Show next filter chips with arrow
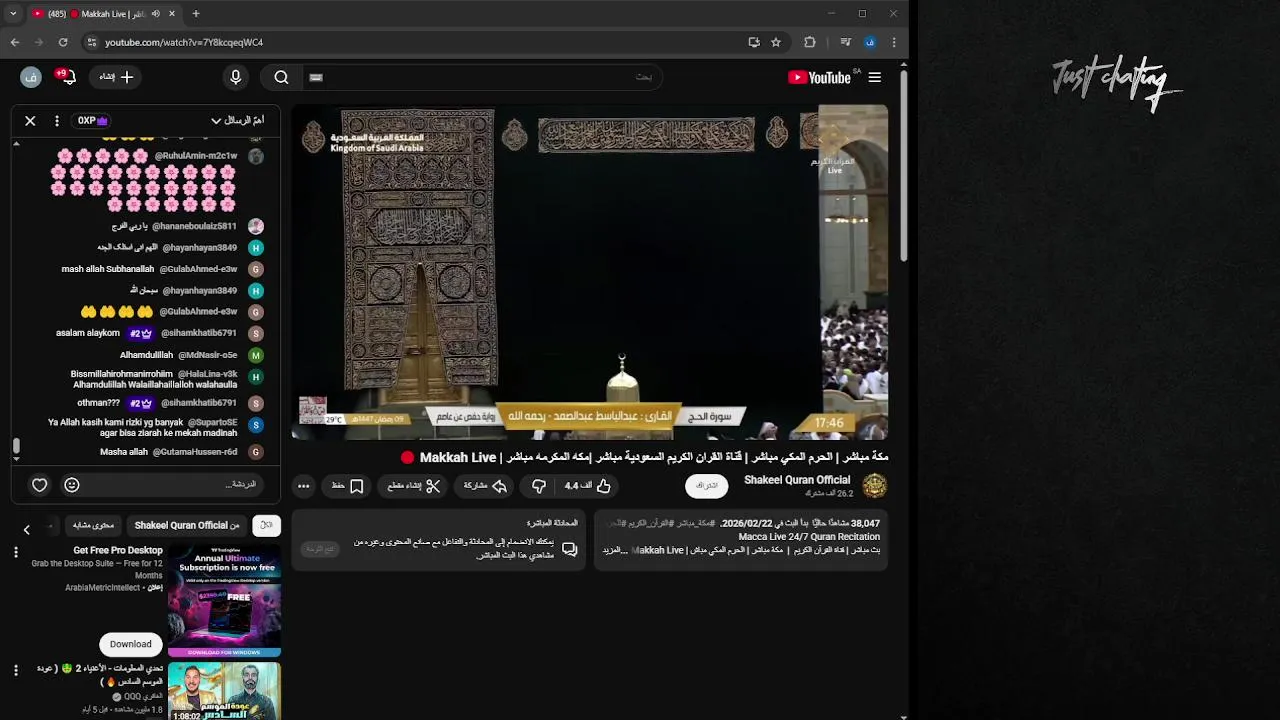The width and height of the screenshot is (1280, 720). click(x=27, y=529)
